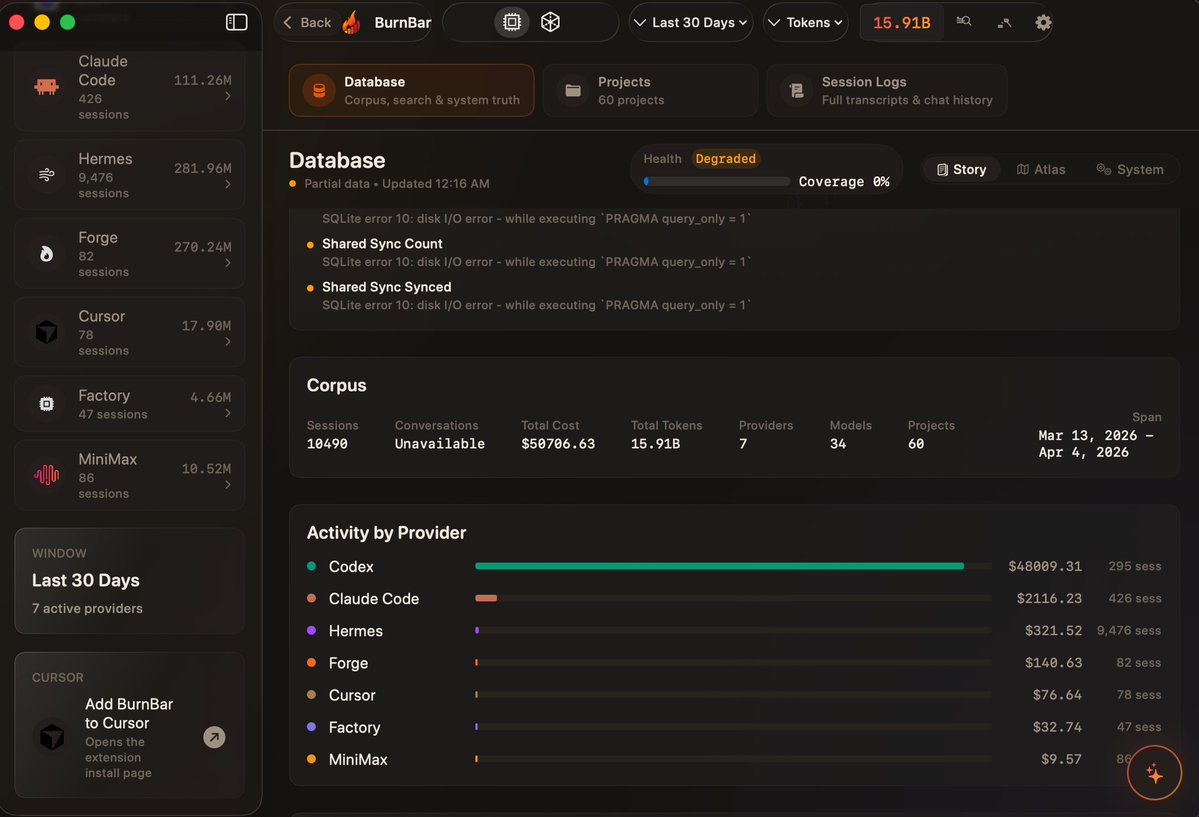Click the 15.91B total counter
The image size is (1199, 817).
point(902,22)
